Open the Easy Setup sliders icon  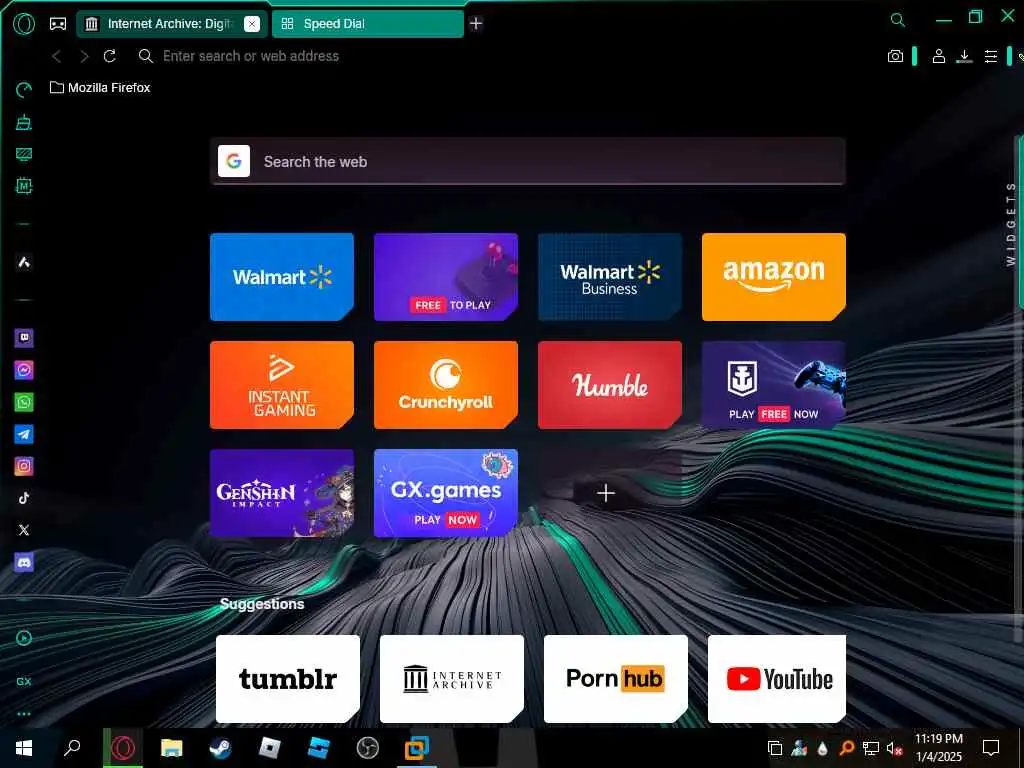point(991,56)
